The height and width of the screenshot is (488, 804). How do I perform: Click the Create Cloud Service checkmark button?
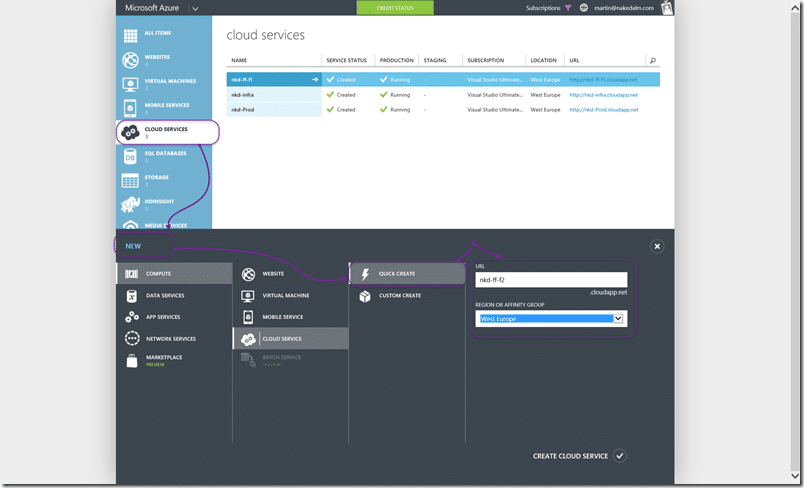pos(620,456)
